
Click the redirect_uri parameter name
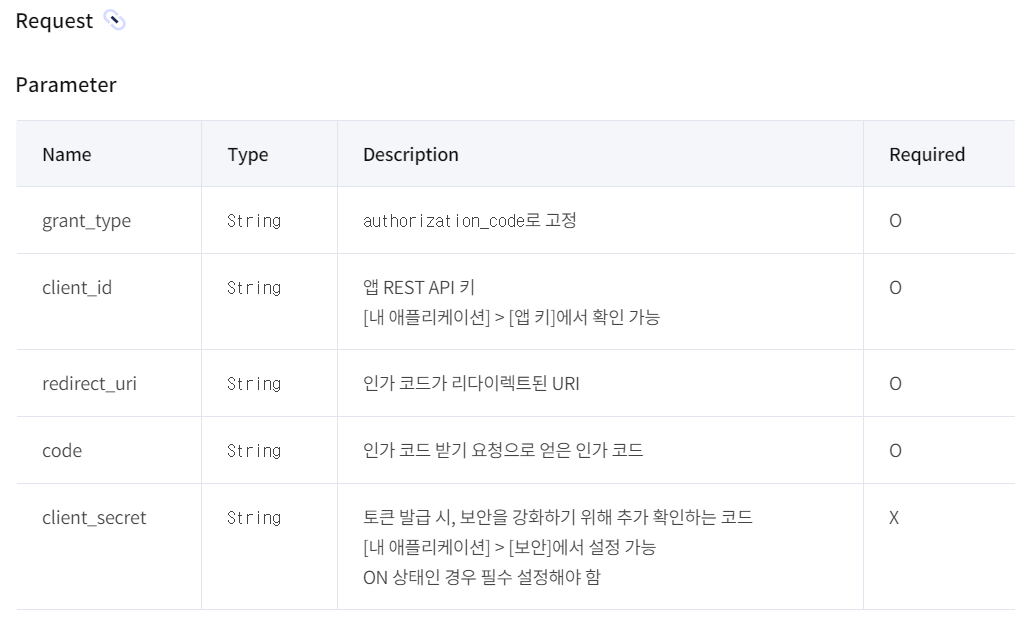coord(89,383)
